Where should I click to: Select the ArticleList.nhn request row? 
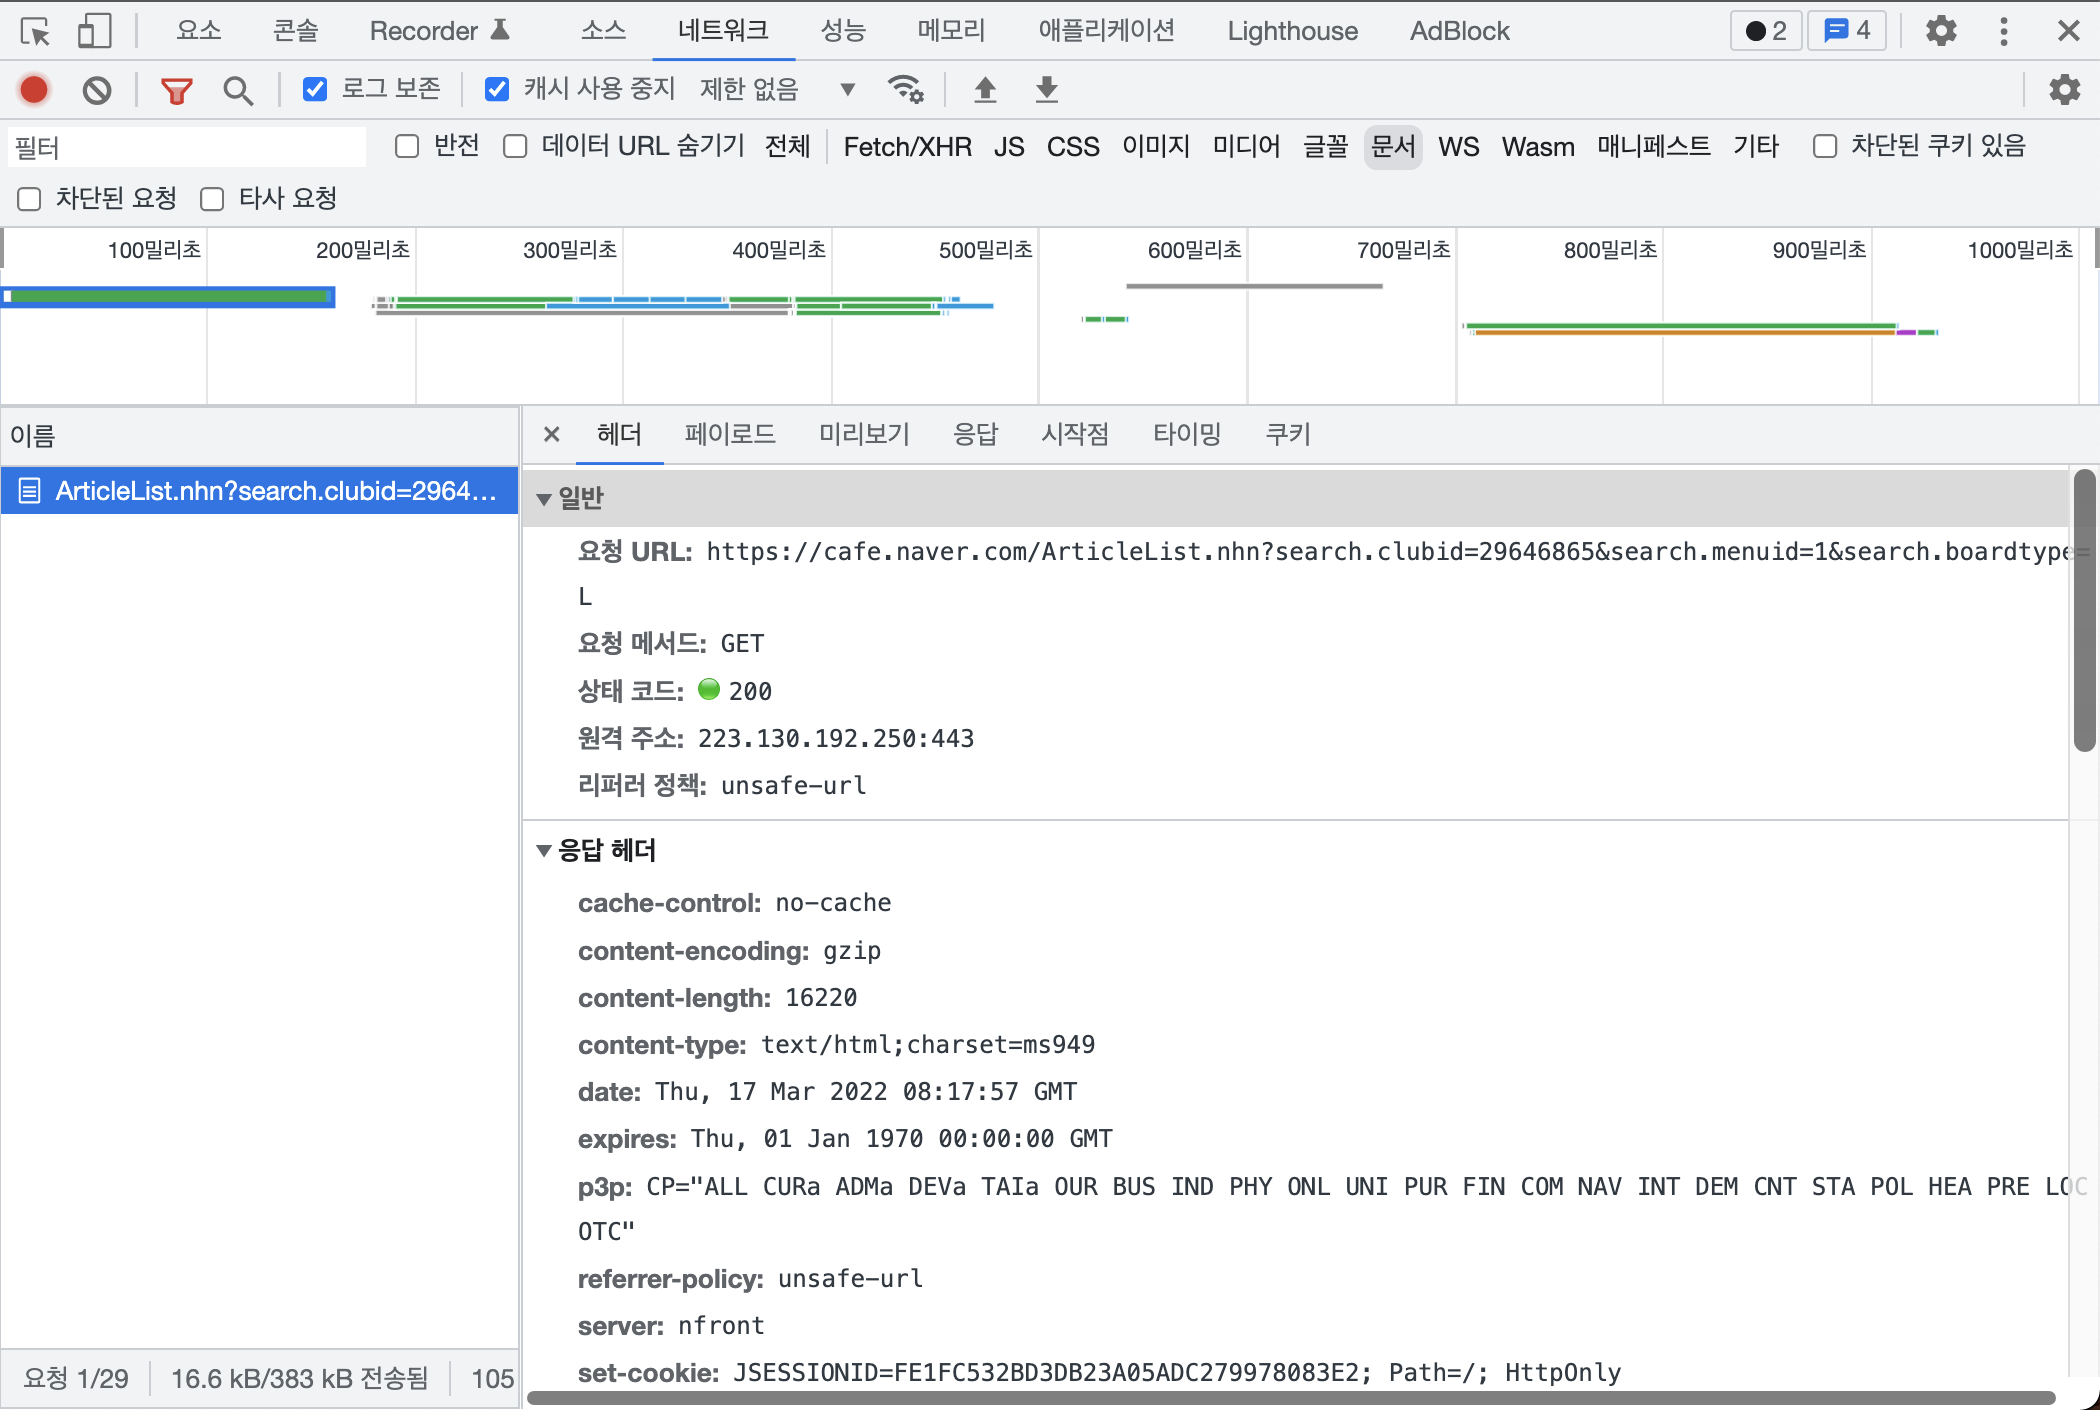[x=260, y=491]
